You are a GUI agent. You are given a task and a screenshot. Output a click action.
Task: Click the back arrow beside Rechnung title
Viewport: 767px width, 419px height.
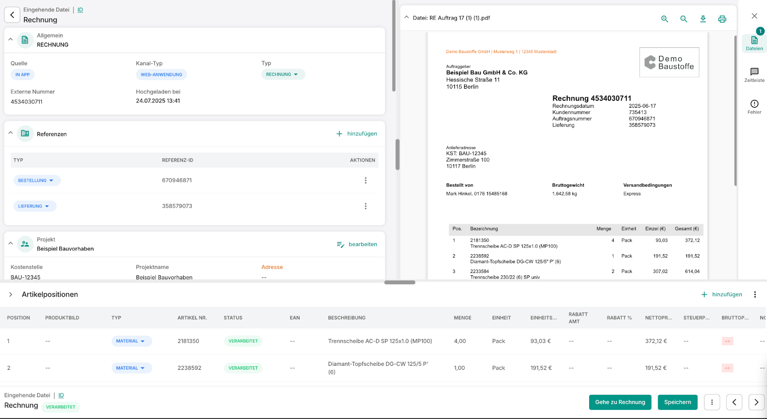(x=12, y=15)
